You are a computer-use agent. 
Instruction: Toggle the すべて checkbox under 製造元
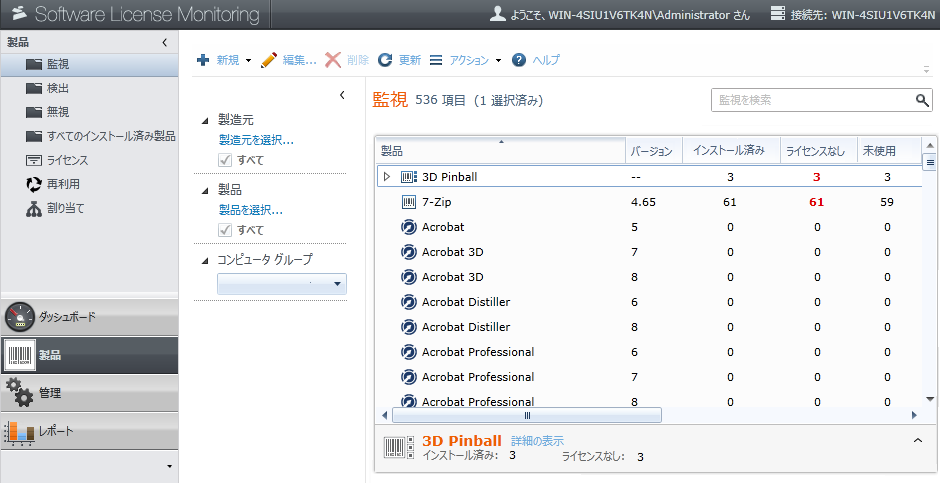click(x=226, y=160)
